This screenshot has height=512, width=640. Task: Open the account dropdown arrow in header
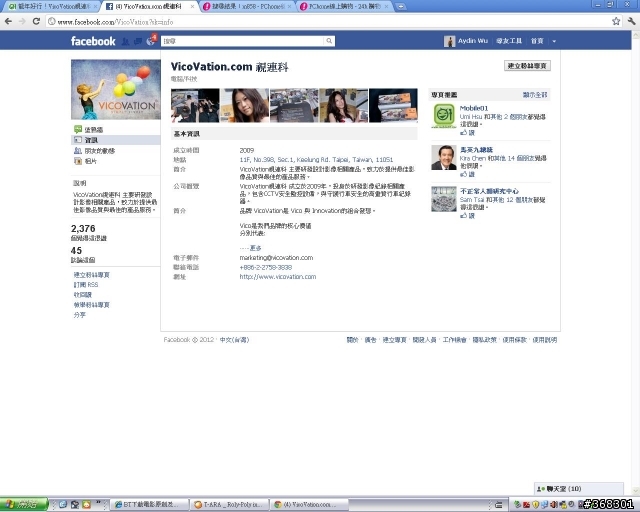[554, 41]
